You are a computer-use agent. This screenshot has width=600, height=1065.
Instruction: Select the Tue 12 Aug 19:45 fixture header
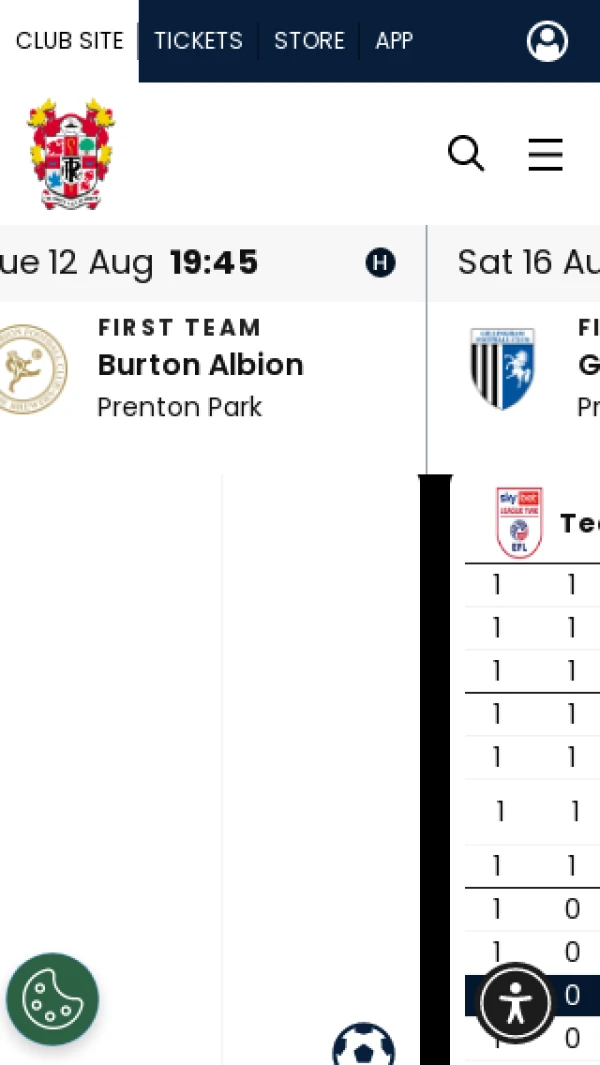213,263
